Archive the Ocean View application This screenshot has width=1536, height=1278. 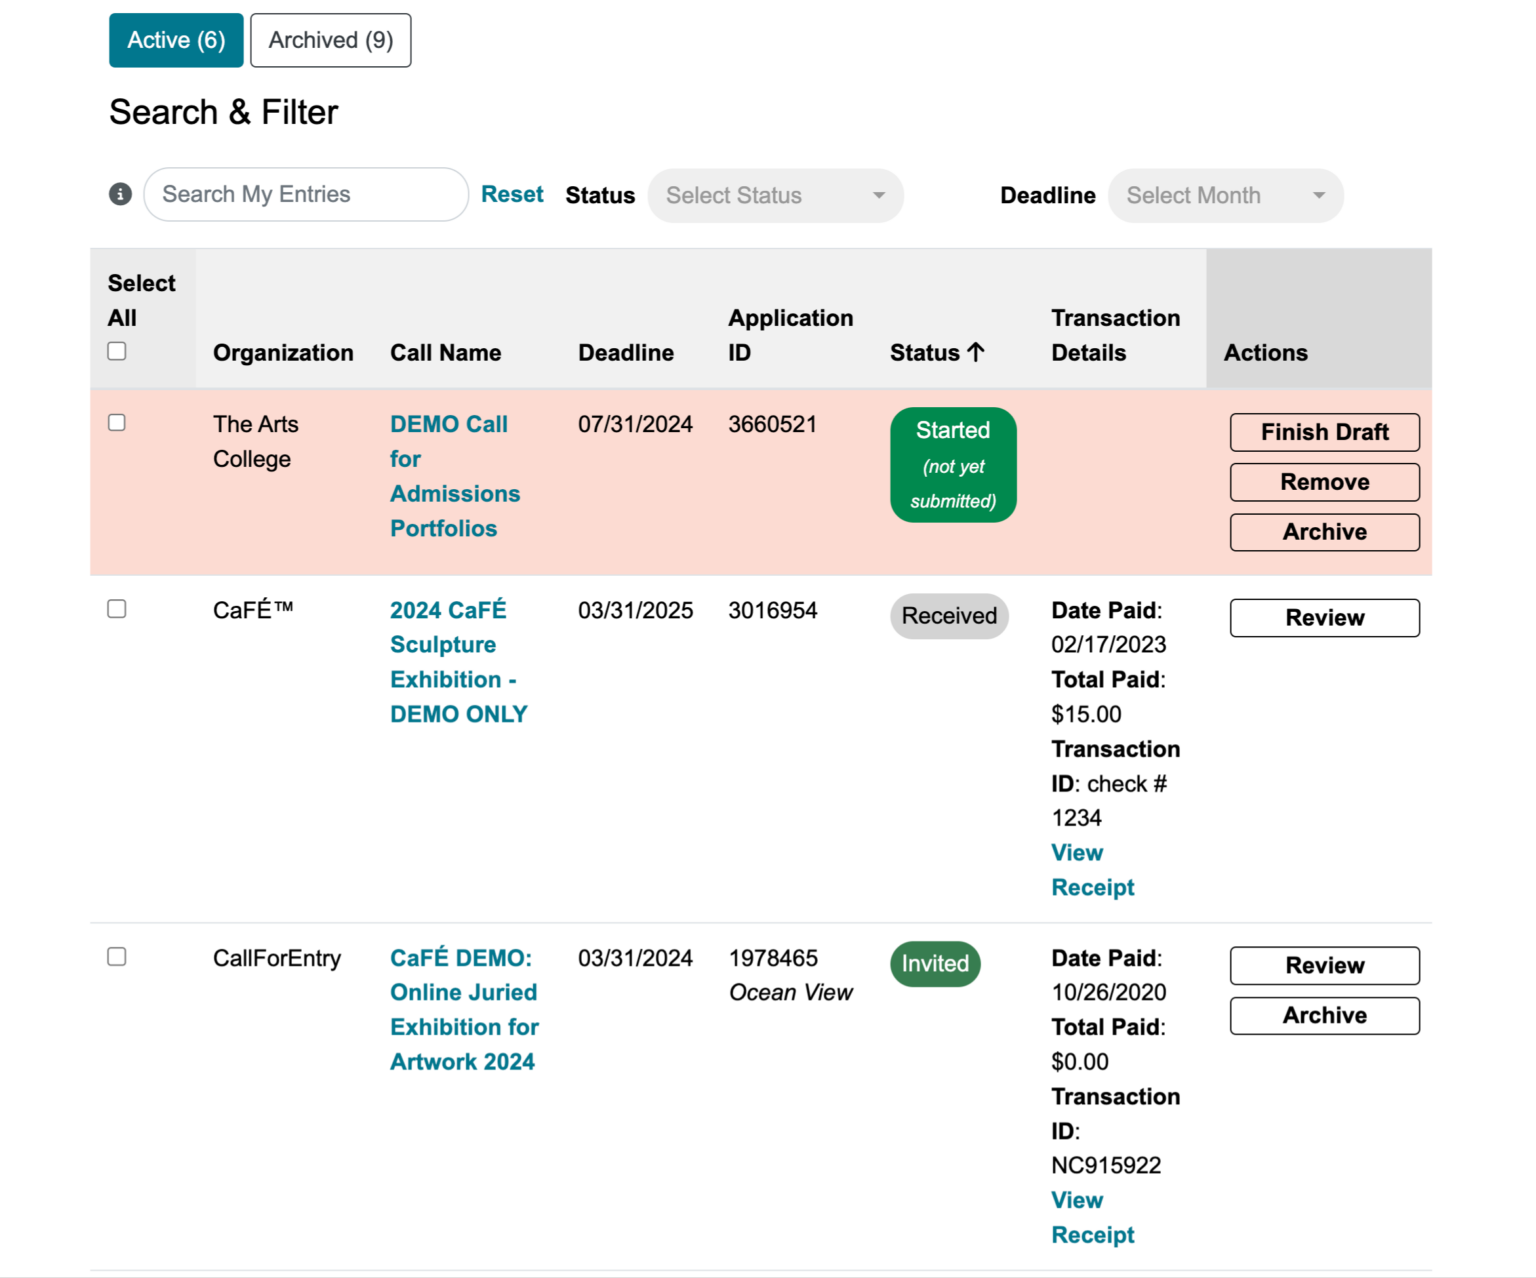(1324, 1015)
